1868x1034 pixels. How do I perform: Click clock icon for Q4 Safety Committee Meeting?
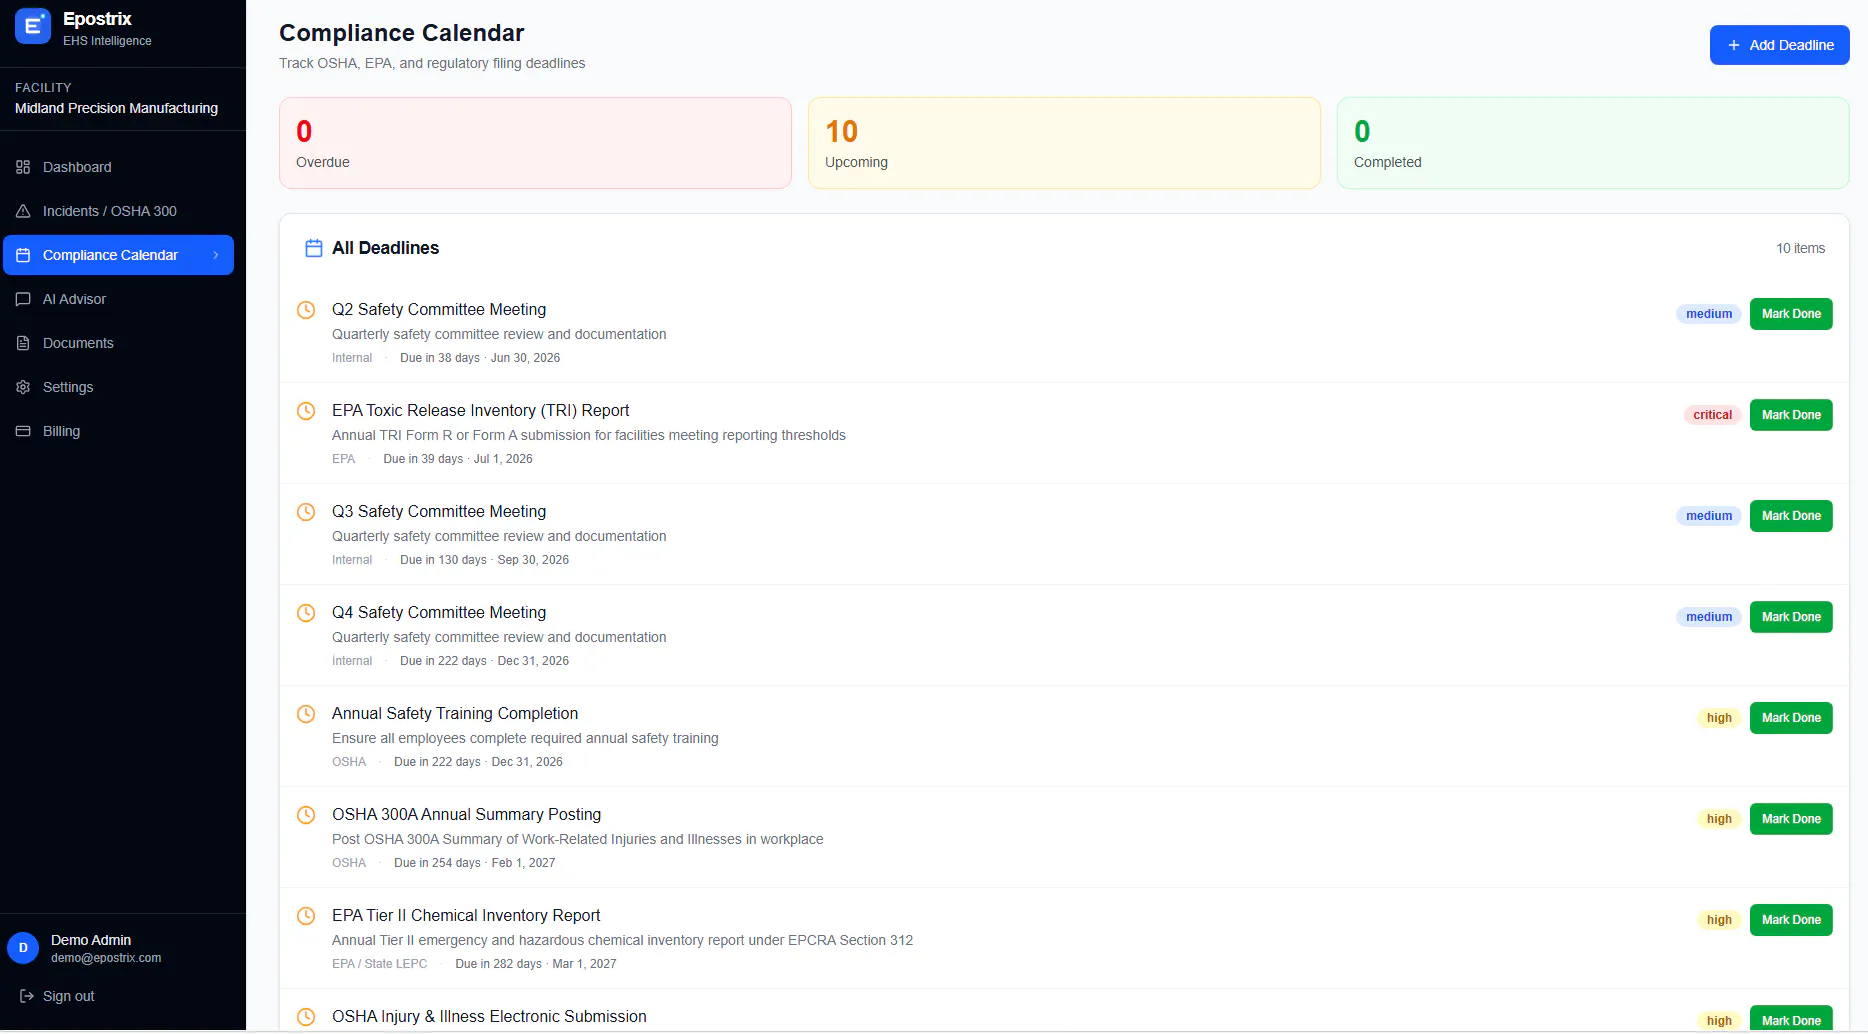(307, 613)
